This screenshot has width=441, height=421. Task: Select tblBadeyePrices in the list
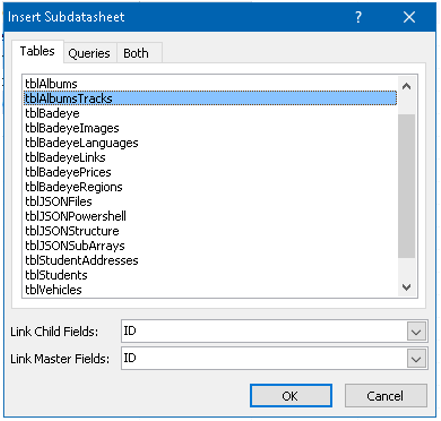pyautogui.click(x=210, y=172)
